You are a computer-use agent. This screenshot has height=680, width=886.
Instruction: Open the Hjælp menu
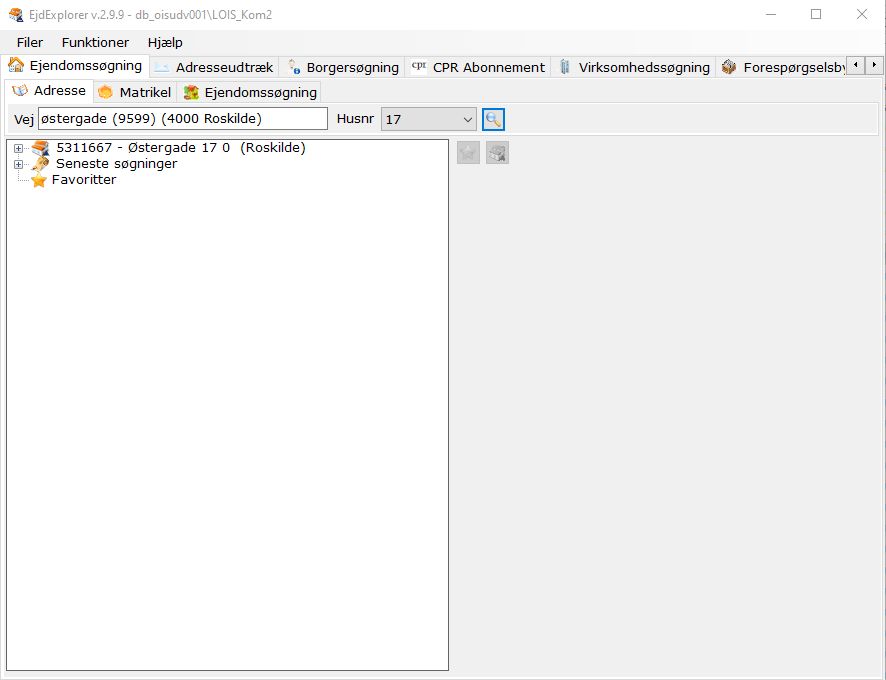point(165,43)
